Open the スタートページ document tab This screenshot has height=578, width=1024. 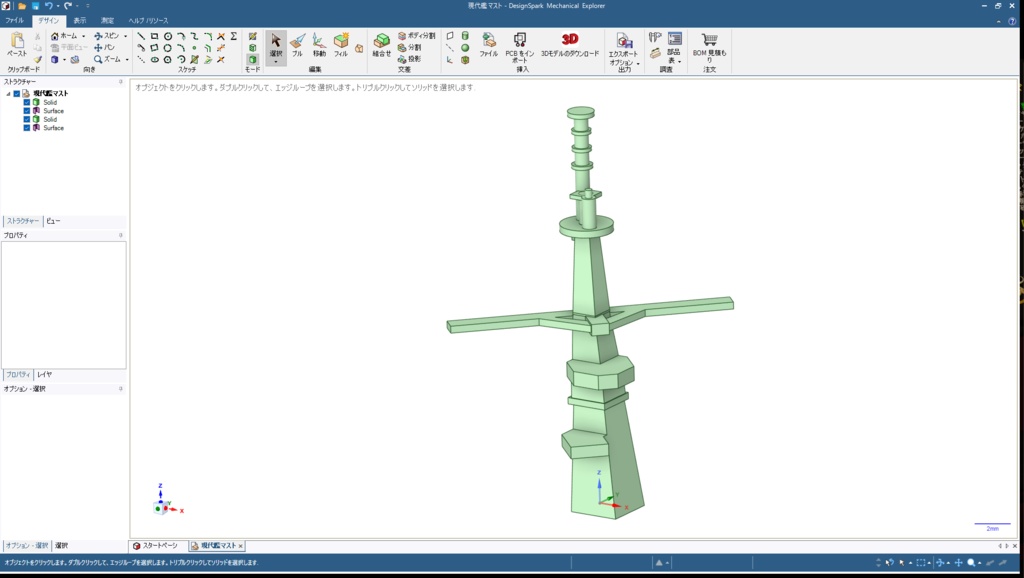155,545
